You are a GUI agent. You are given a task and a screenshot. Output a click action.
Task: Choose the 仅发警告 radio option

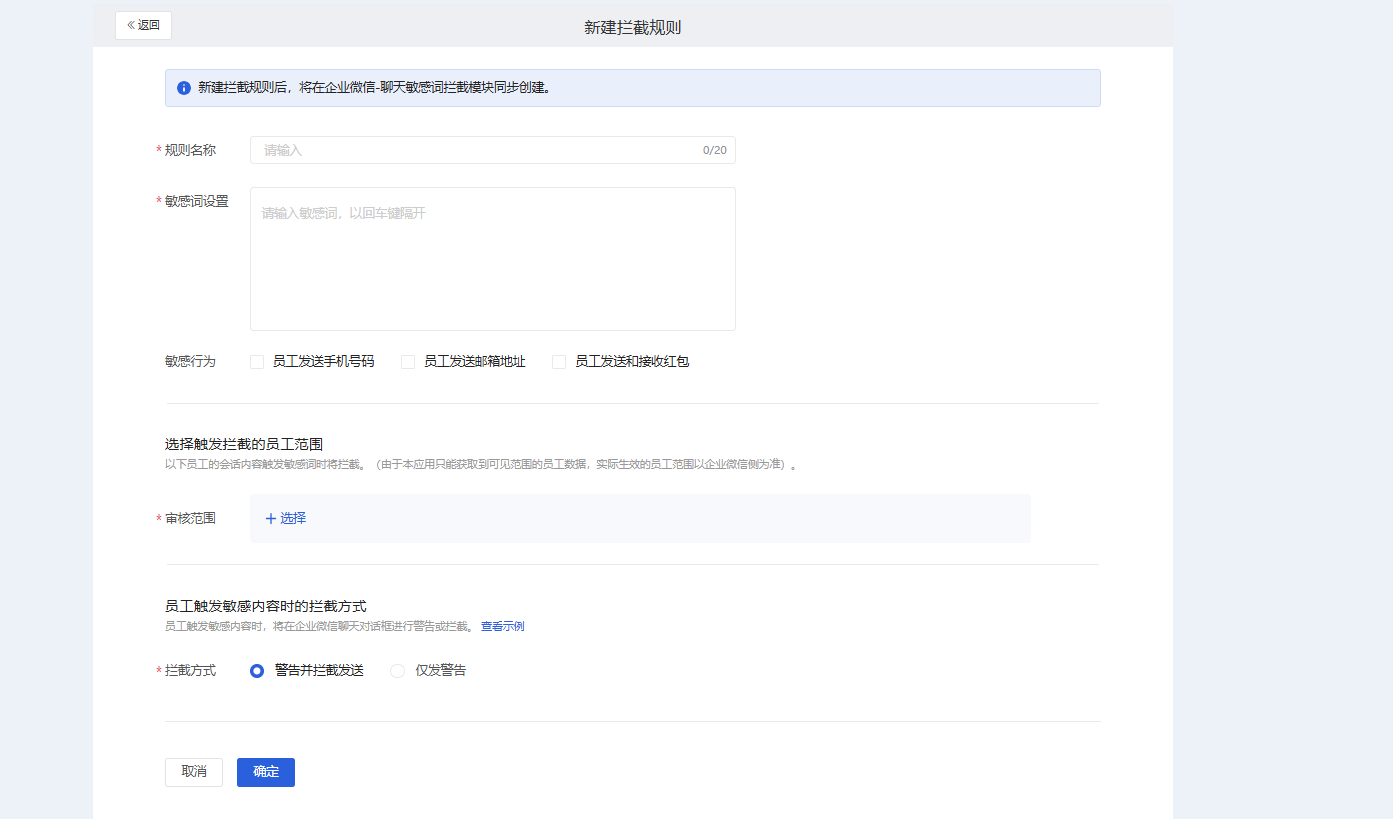pyautogui.click(x=397, y=671)
